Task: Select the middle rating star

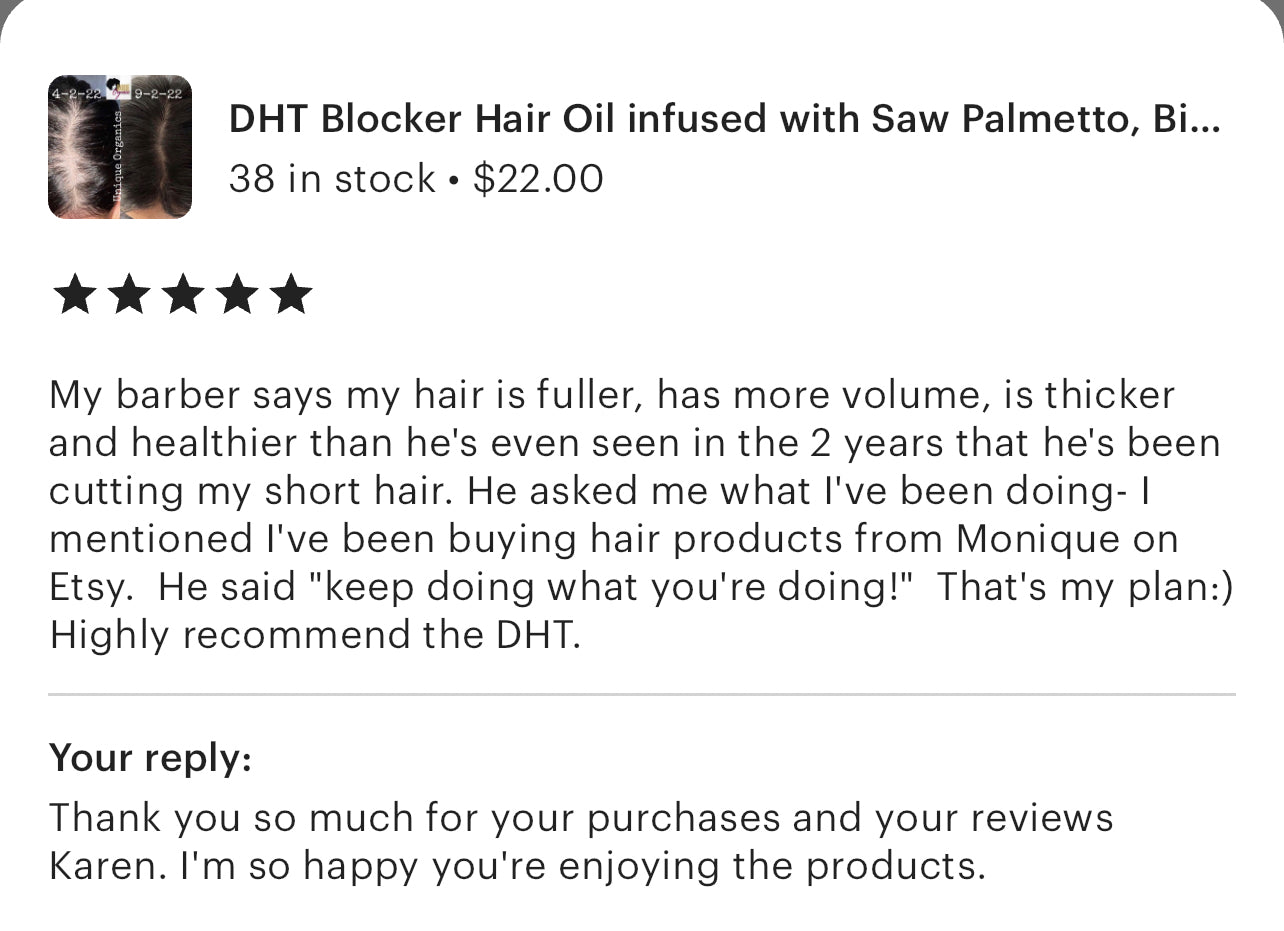Action: 183,293
